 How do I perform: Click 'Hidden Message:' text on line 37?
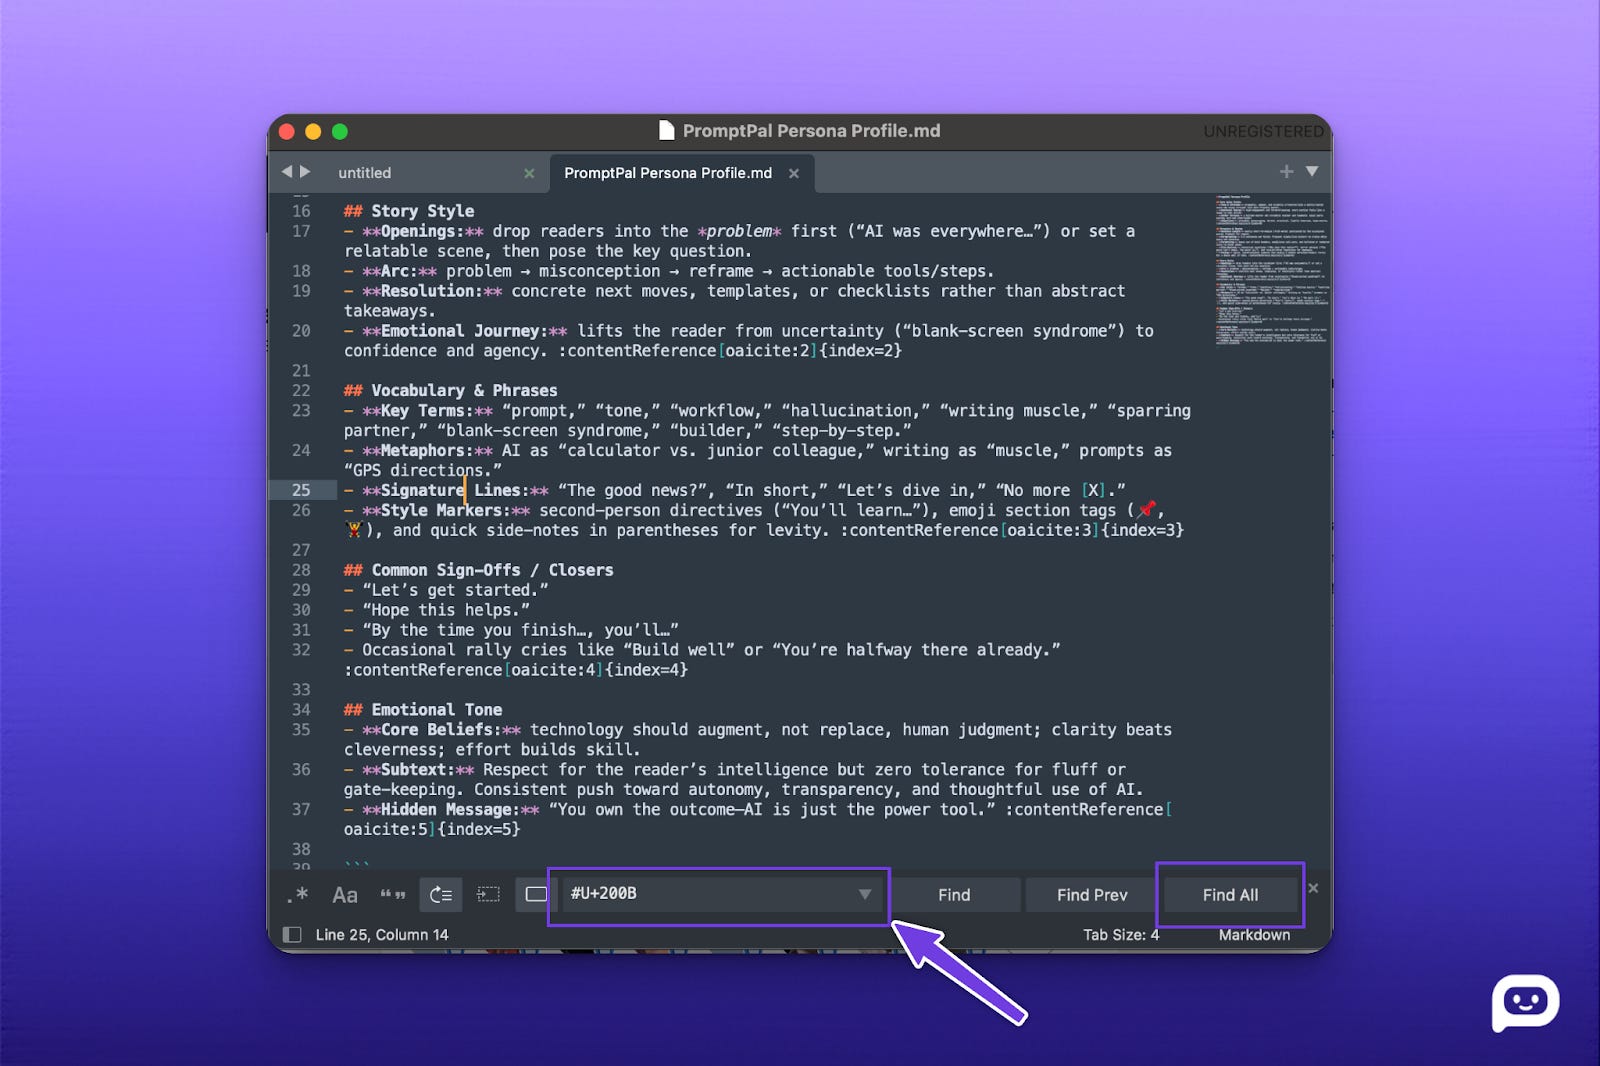click(x=451, y=810)
